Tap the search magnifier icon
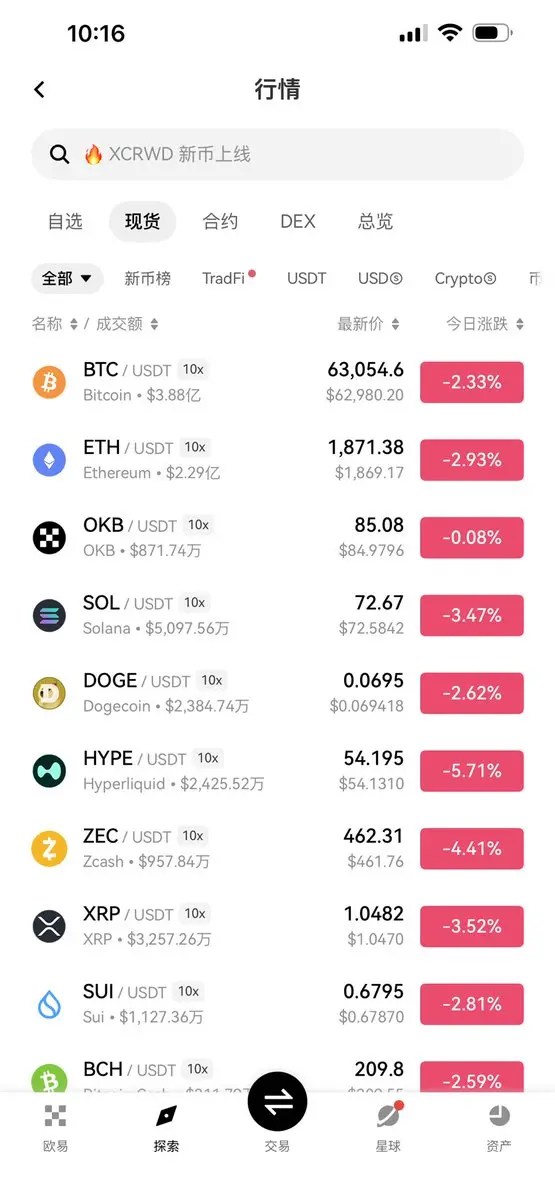The image size is (555, 1200). click(60, 154)
